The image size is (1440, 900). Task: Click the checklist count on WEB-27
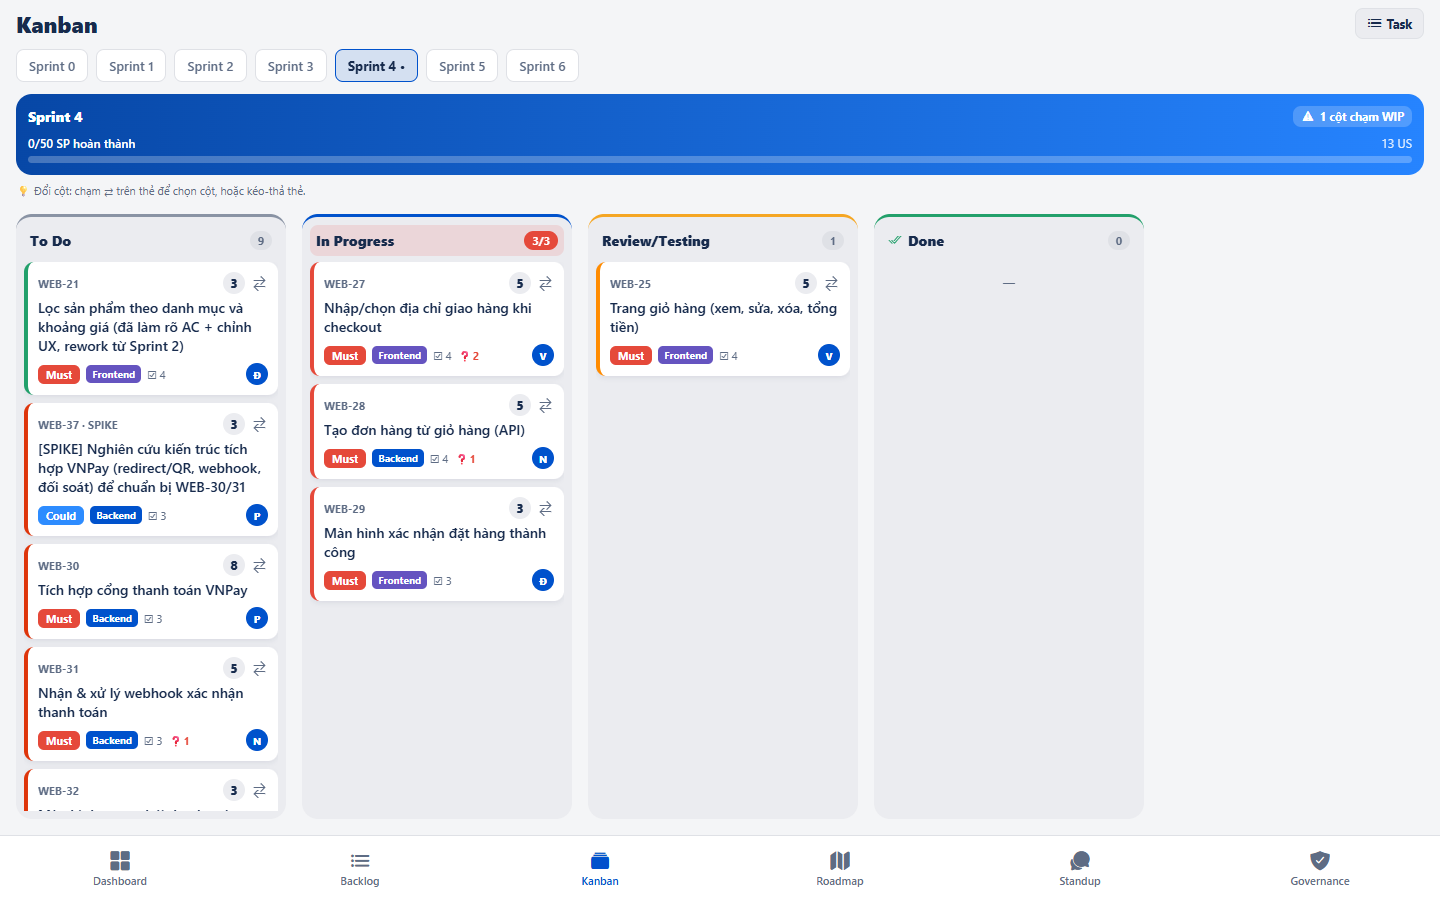point(443,356)
